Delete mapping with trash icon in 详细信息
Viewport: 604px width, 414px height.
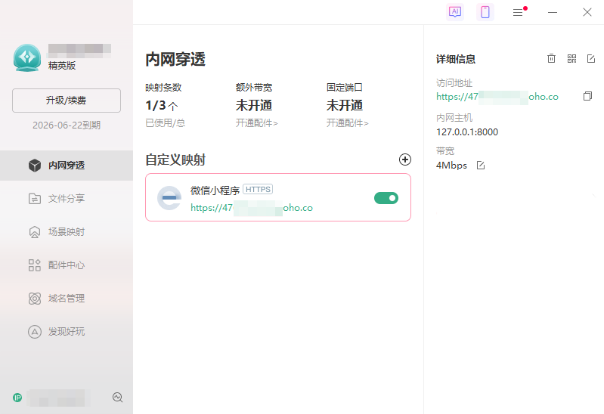pos(551,59)
